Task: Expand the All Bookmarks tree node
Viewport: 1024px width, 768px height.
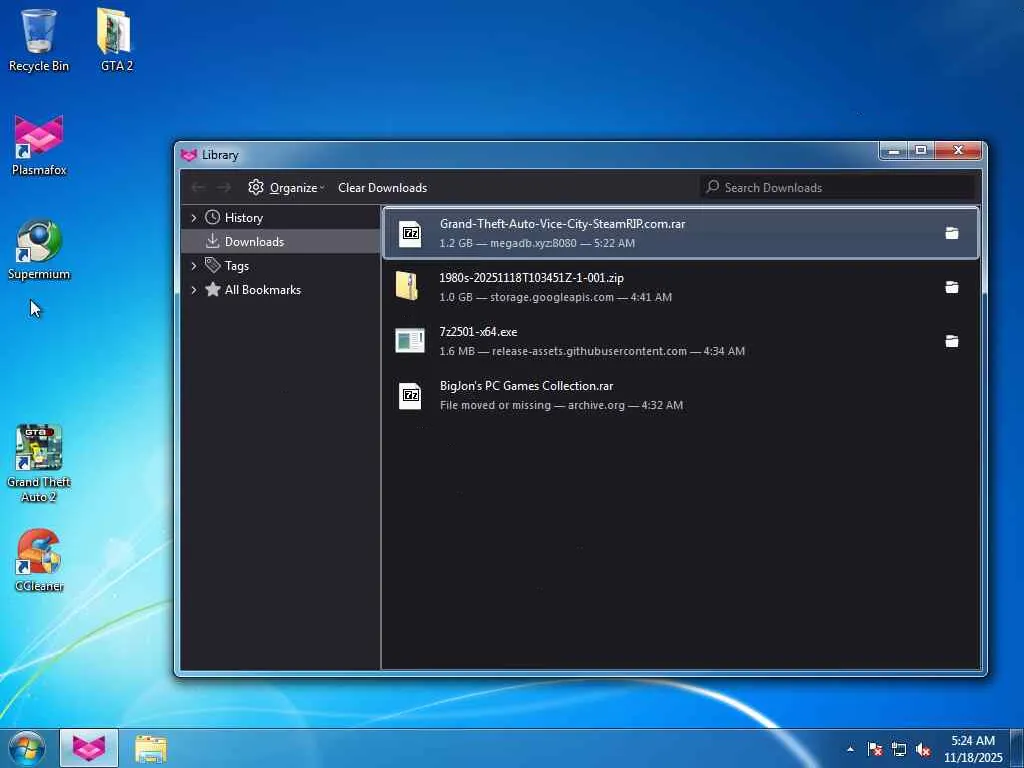Action: click(x=193, y=290)
